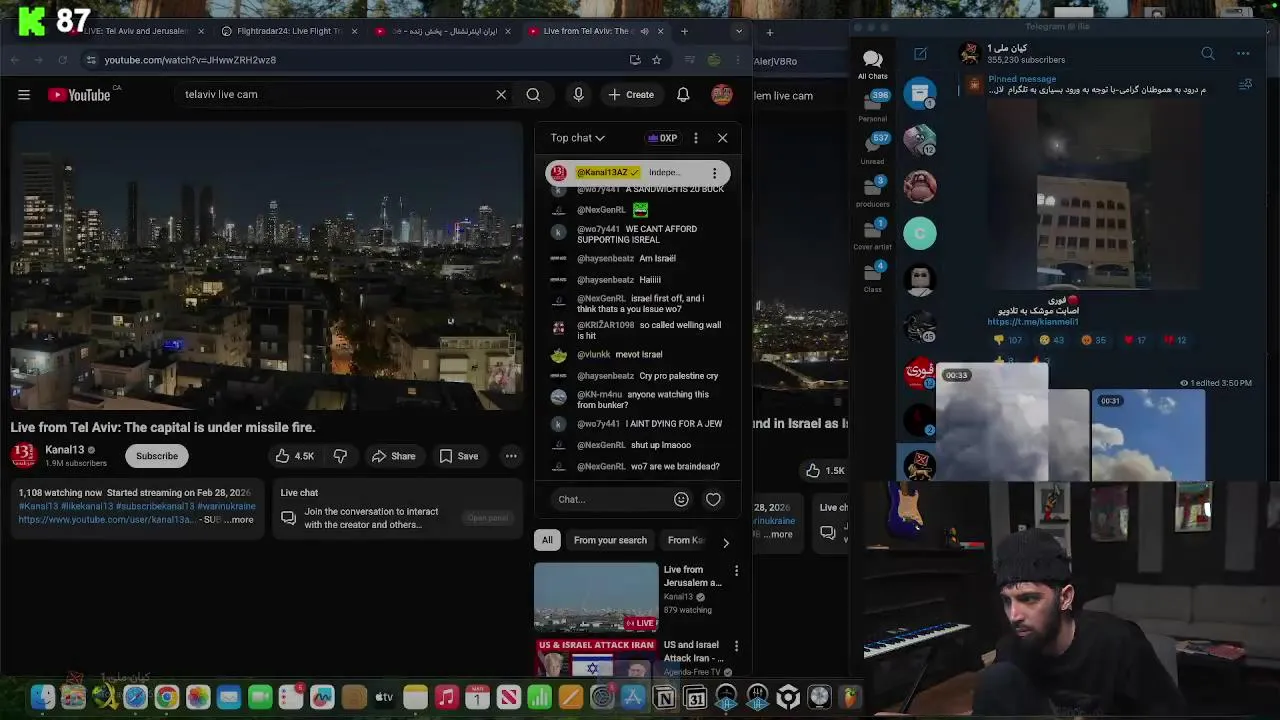Open Telegram All Chats folder
Viewport: 1280px width, 720px height.
tap(872, 64)
